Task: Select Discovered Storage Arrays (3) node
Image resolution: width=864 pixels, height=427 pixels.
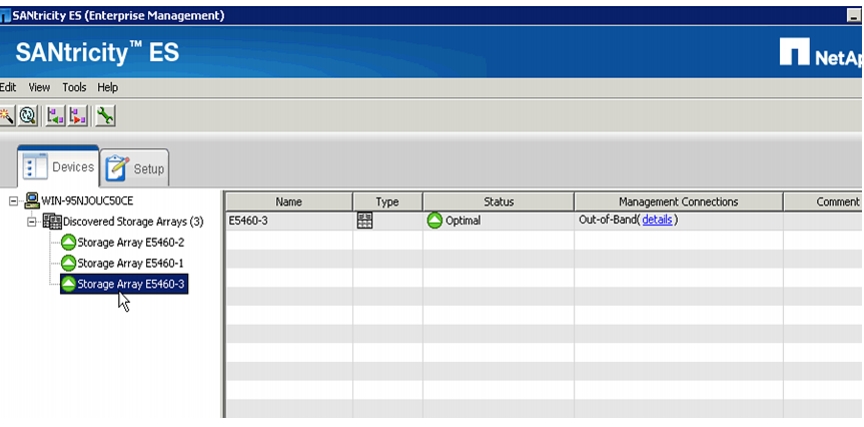Action: (x=133, y=221)
